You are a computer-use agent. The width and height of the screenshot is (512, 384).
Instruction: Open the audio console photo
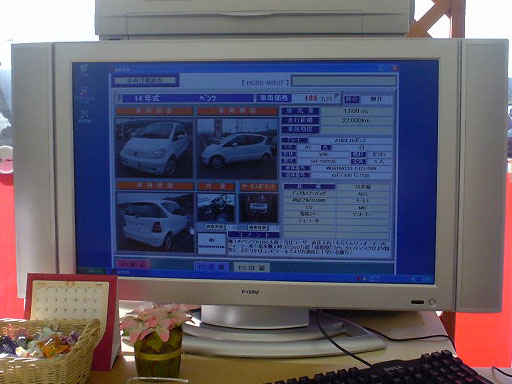point(259,208)
